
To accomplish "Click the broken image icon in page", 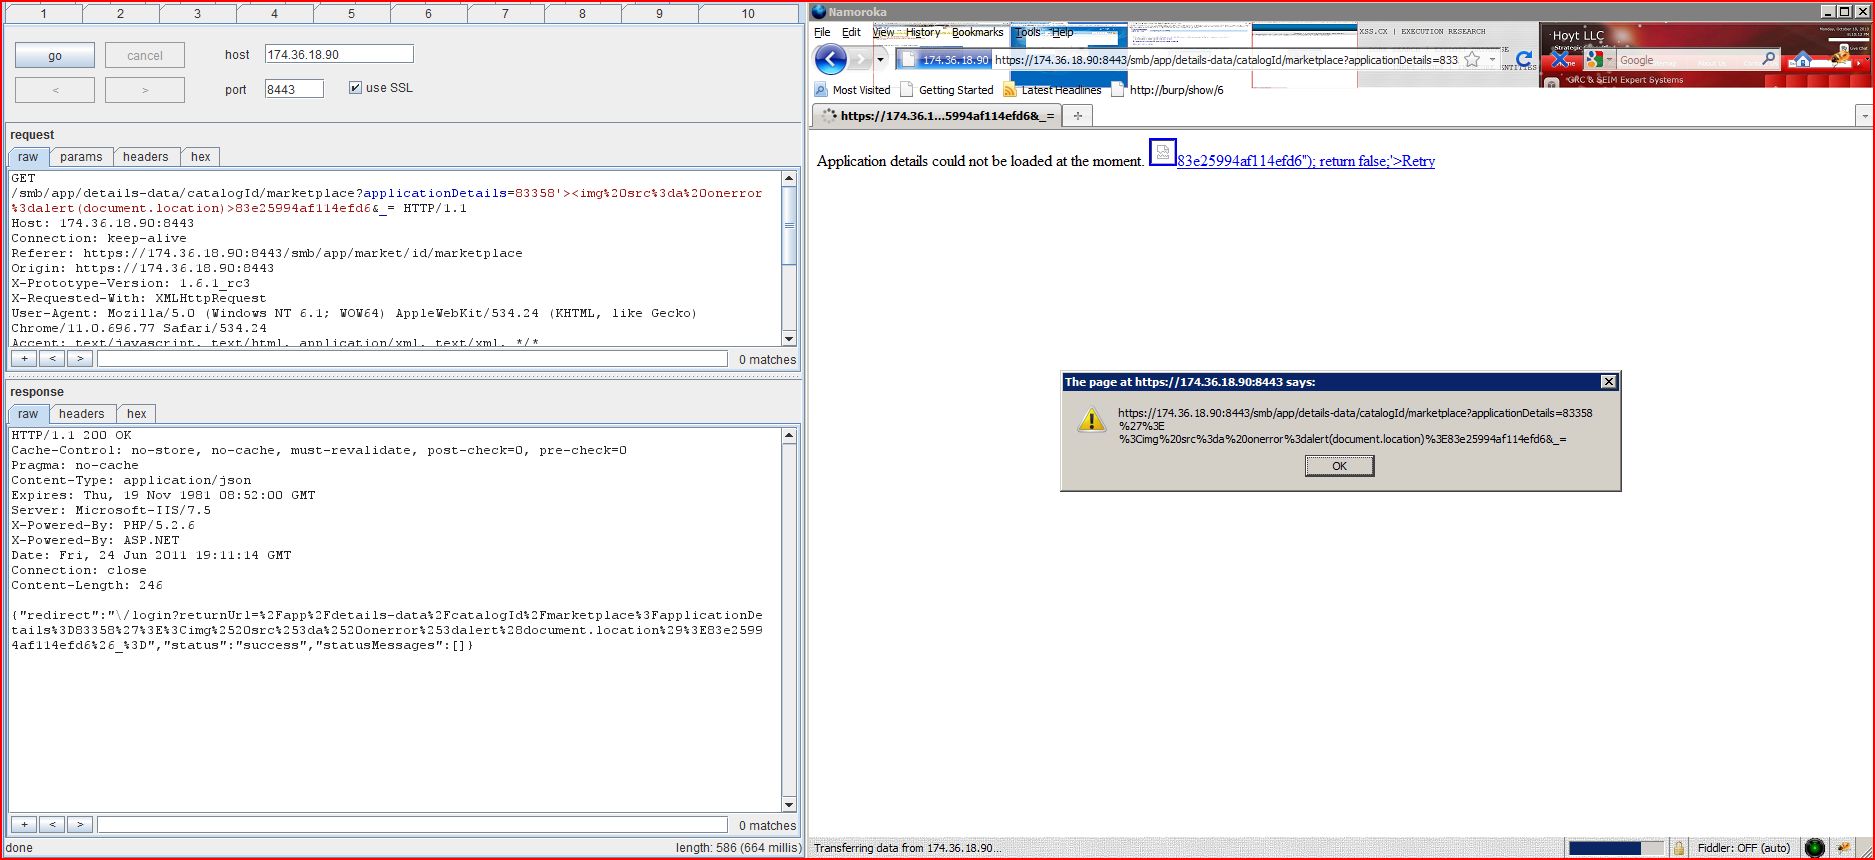I will point(1162,152).
